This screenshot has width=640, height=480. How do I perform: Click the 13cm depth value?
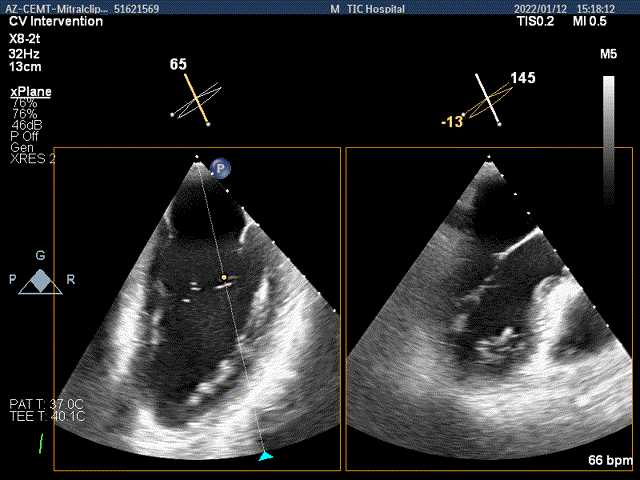[25, 67]
